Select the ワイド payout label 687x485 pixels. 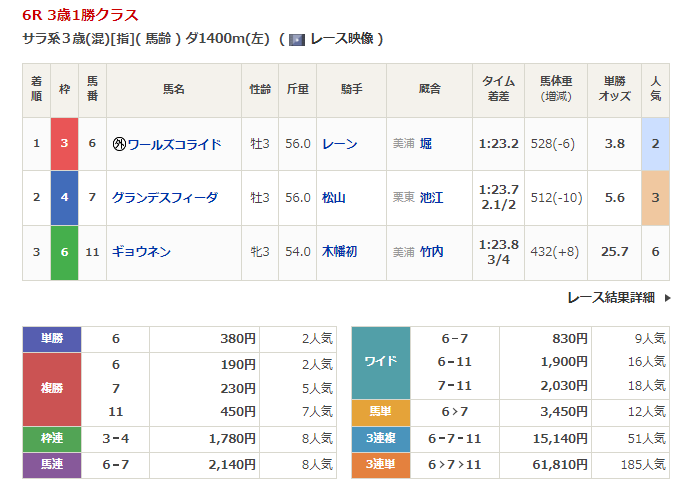tap(382, 363)
